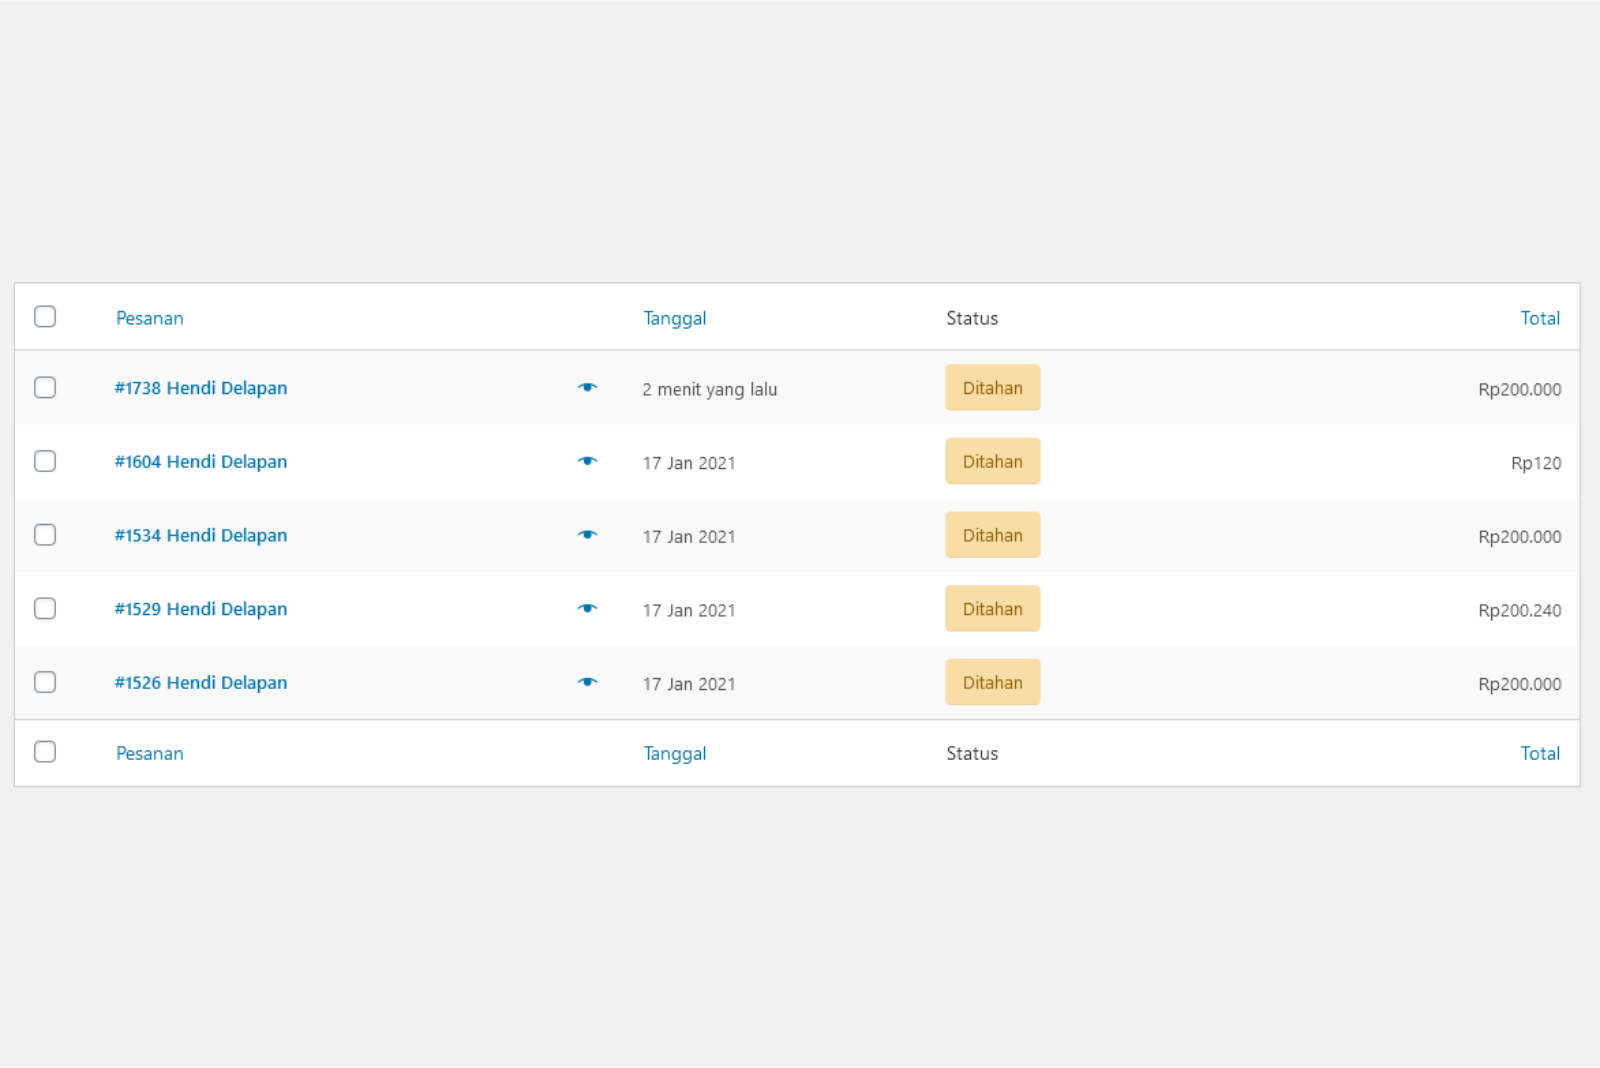
Task: Click Ditahan status badge of order #1526
Action: click(992, 683)
